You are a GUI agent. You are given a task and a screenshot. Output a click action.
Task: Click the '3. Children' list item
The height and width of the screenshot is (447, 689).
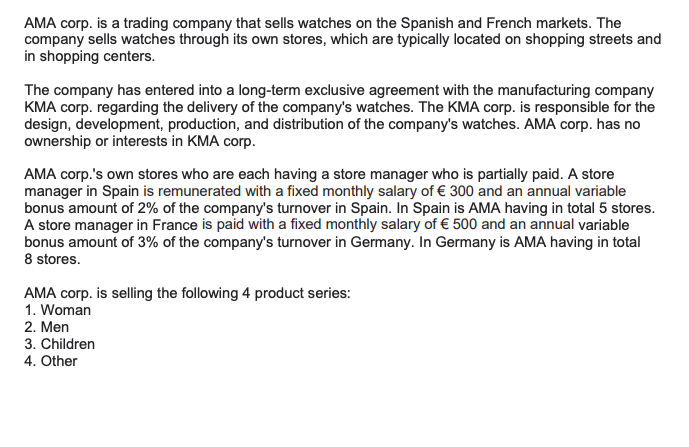click(x=59, y=344)
